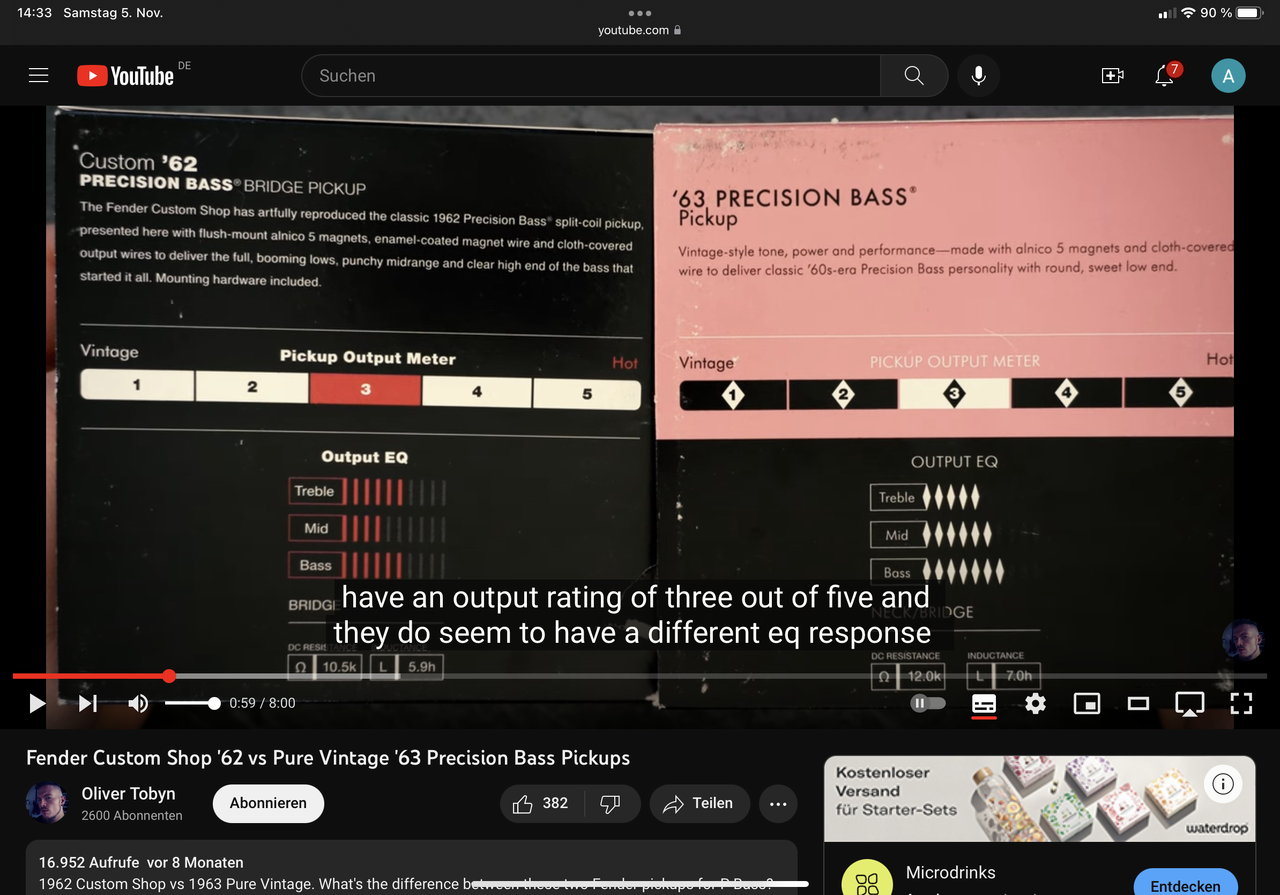Open the waterdrop ad banner image
The height and width of the screenshot is (895, 1280).
[1039, 797]
